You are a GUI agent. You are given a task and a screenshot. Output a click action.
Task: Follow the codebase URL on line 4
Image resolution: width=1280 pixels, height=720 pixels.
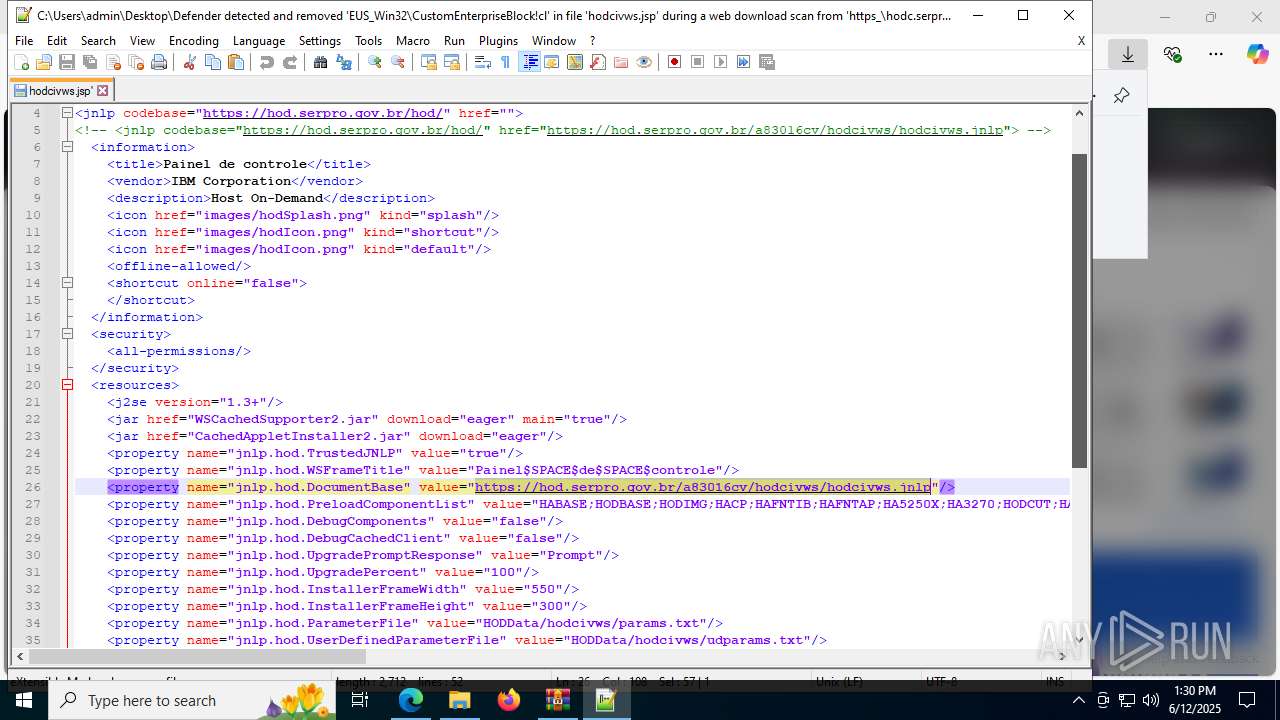pos(323,113)
